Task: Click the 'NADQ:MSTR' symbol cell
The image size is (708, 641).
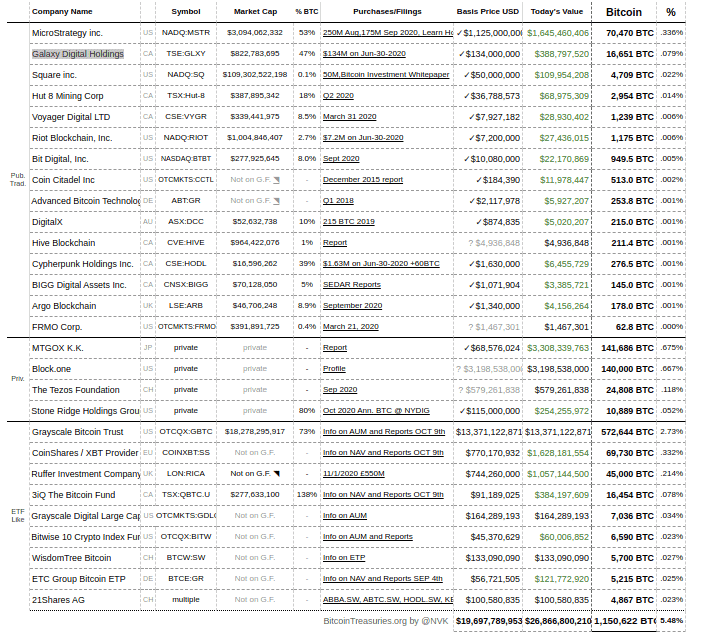Action: 186,33
